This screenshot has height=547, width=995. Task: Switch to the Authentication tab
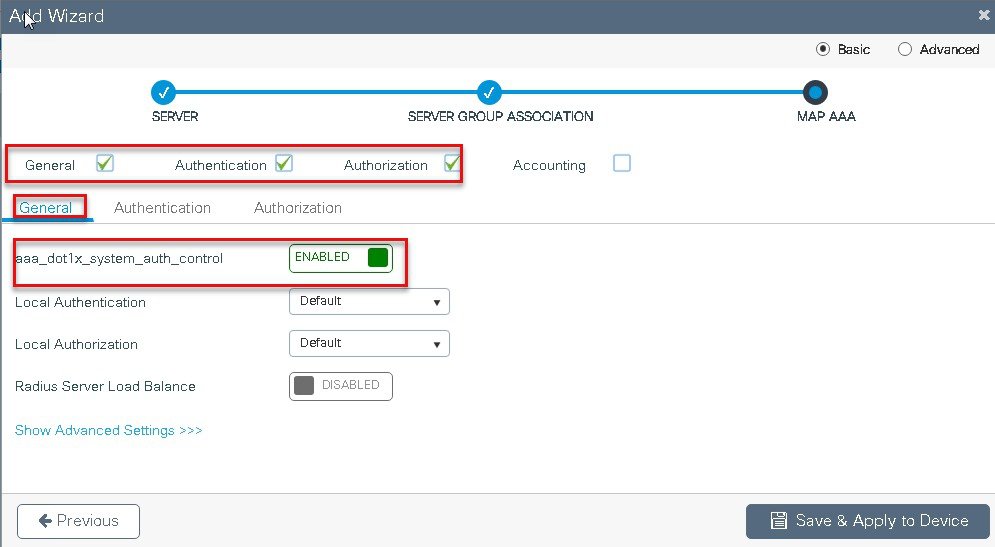pos(162,208)
